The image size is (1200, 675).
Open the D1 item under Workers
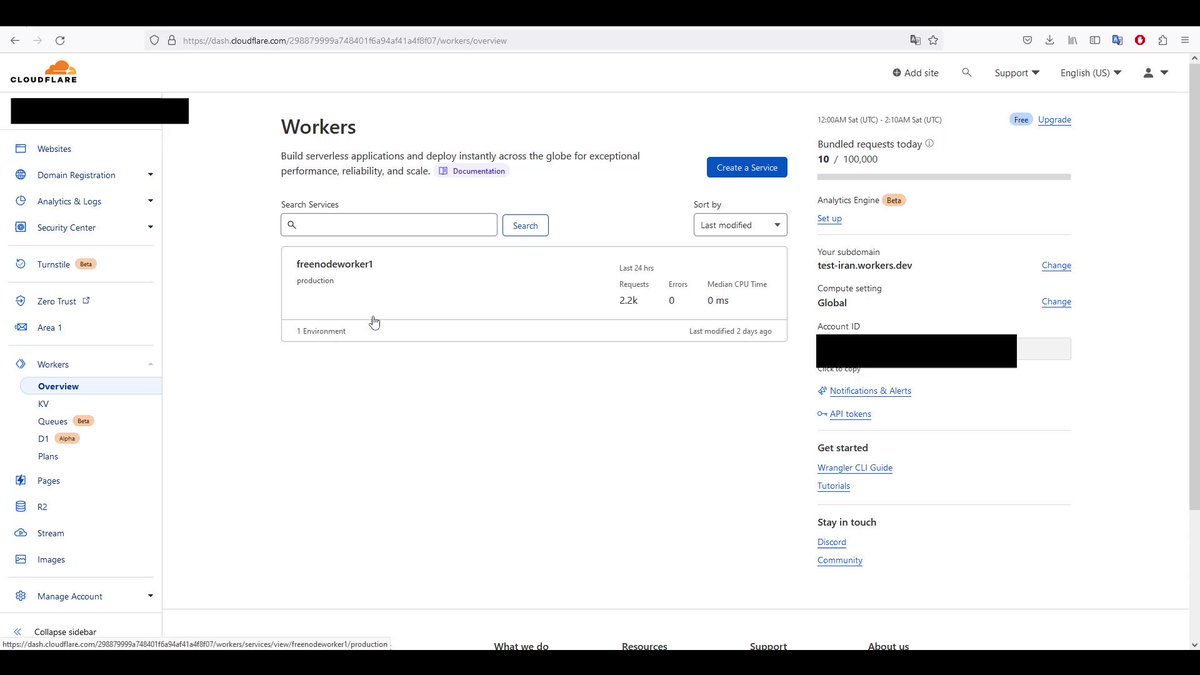[43, 439]
